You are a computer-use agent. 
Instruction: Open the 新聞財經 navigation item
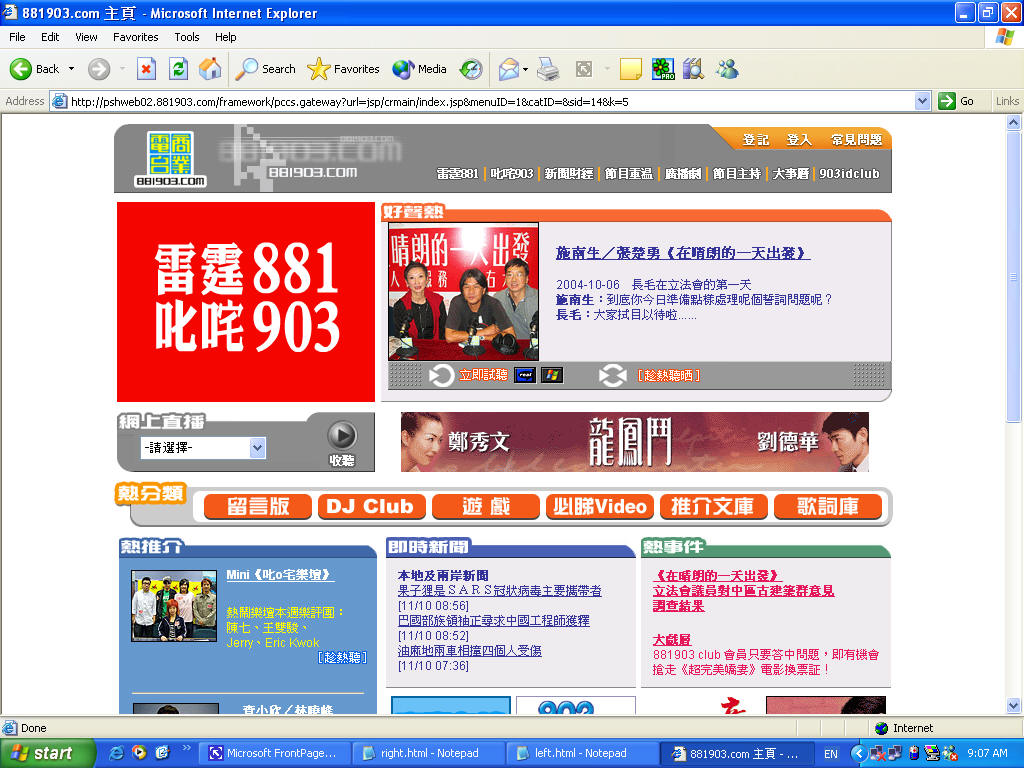(x=569, y=174)
